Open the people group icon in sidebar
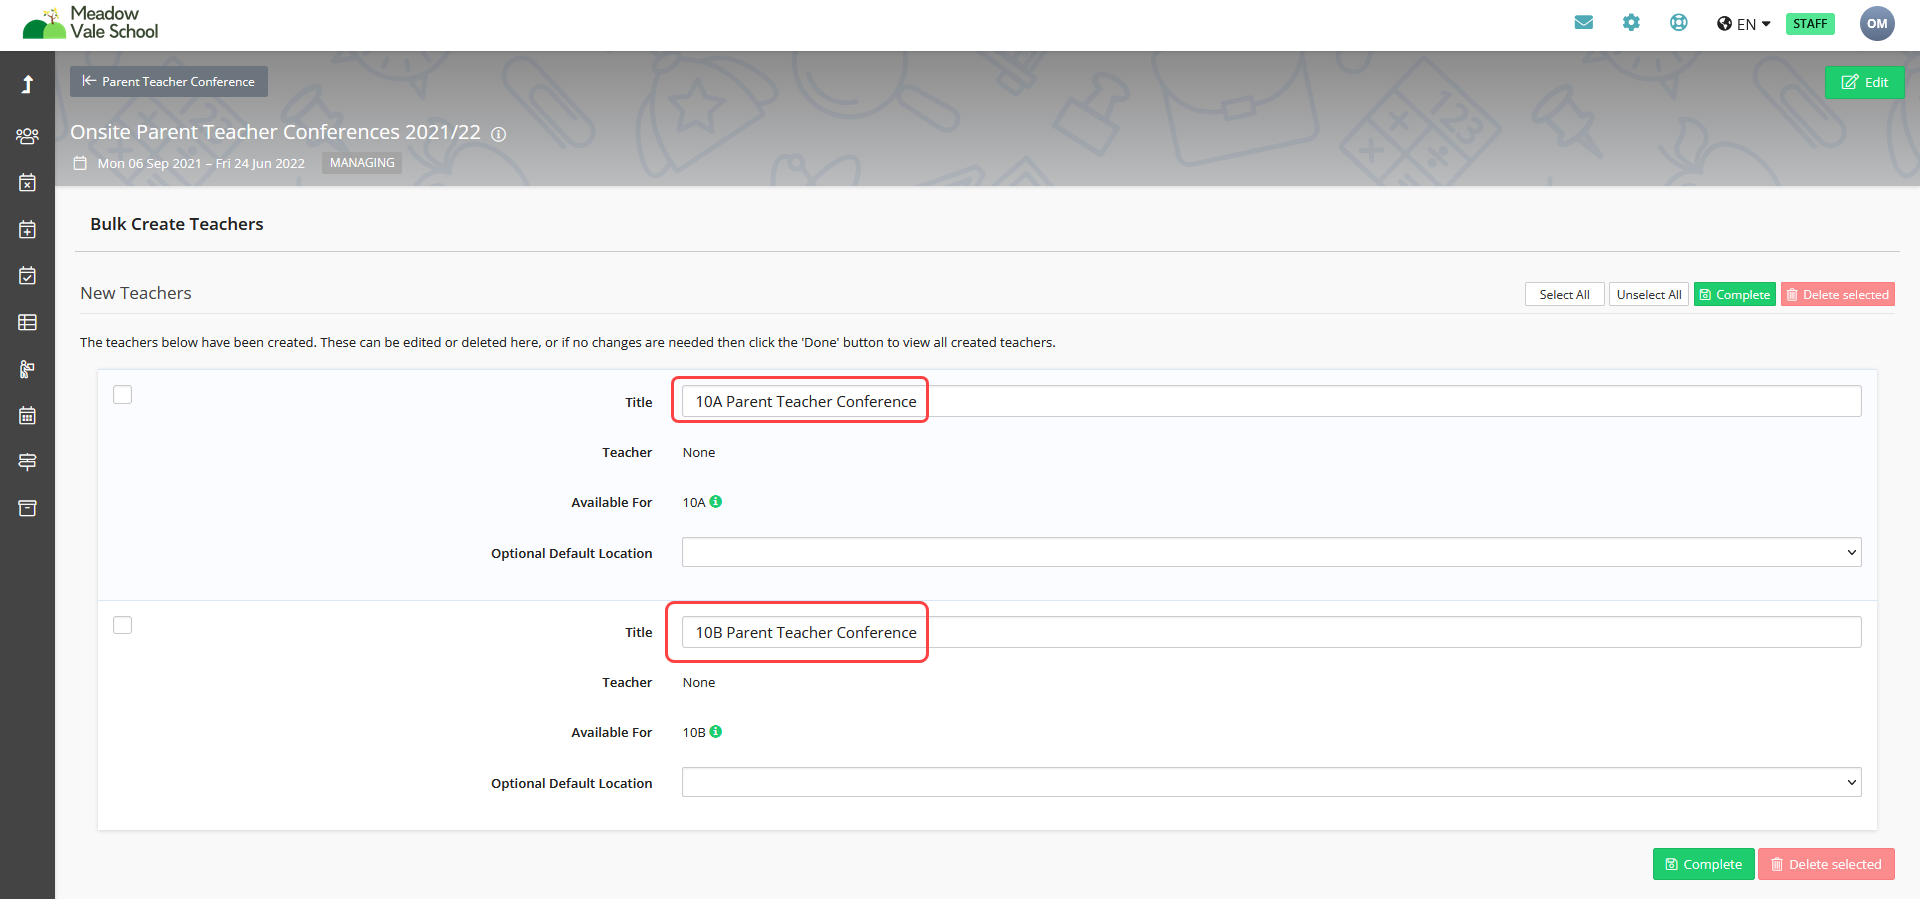 [x=27, y=136]
